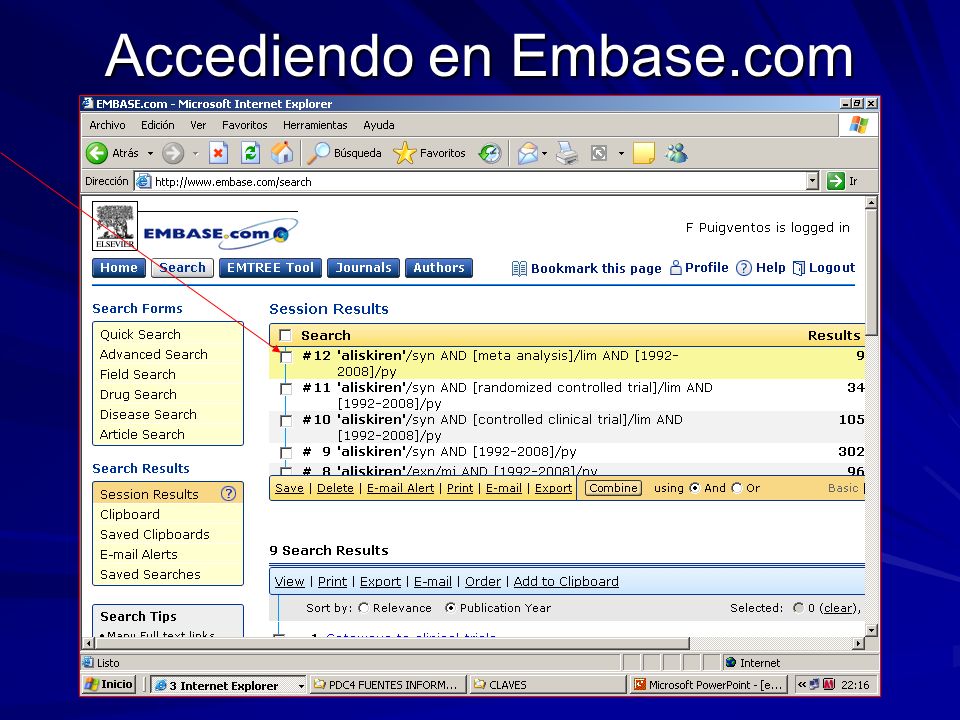Click the Profile person icon
Viewport: 960px width, 720px height.
676,268
